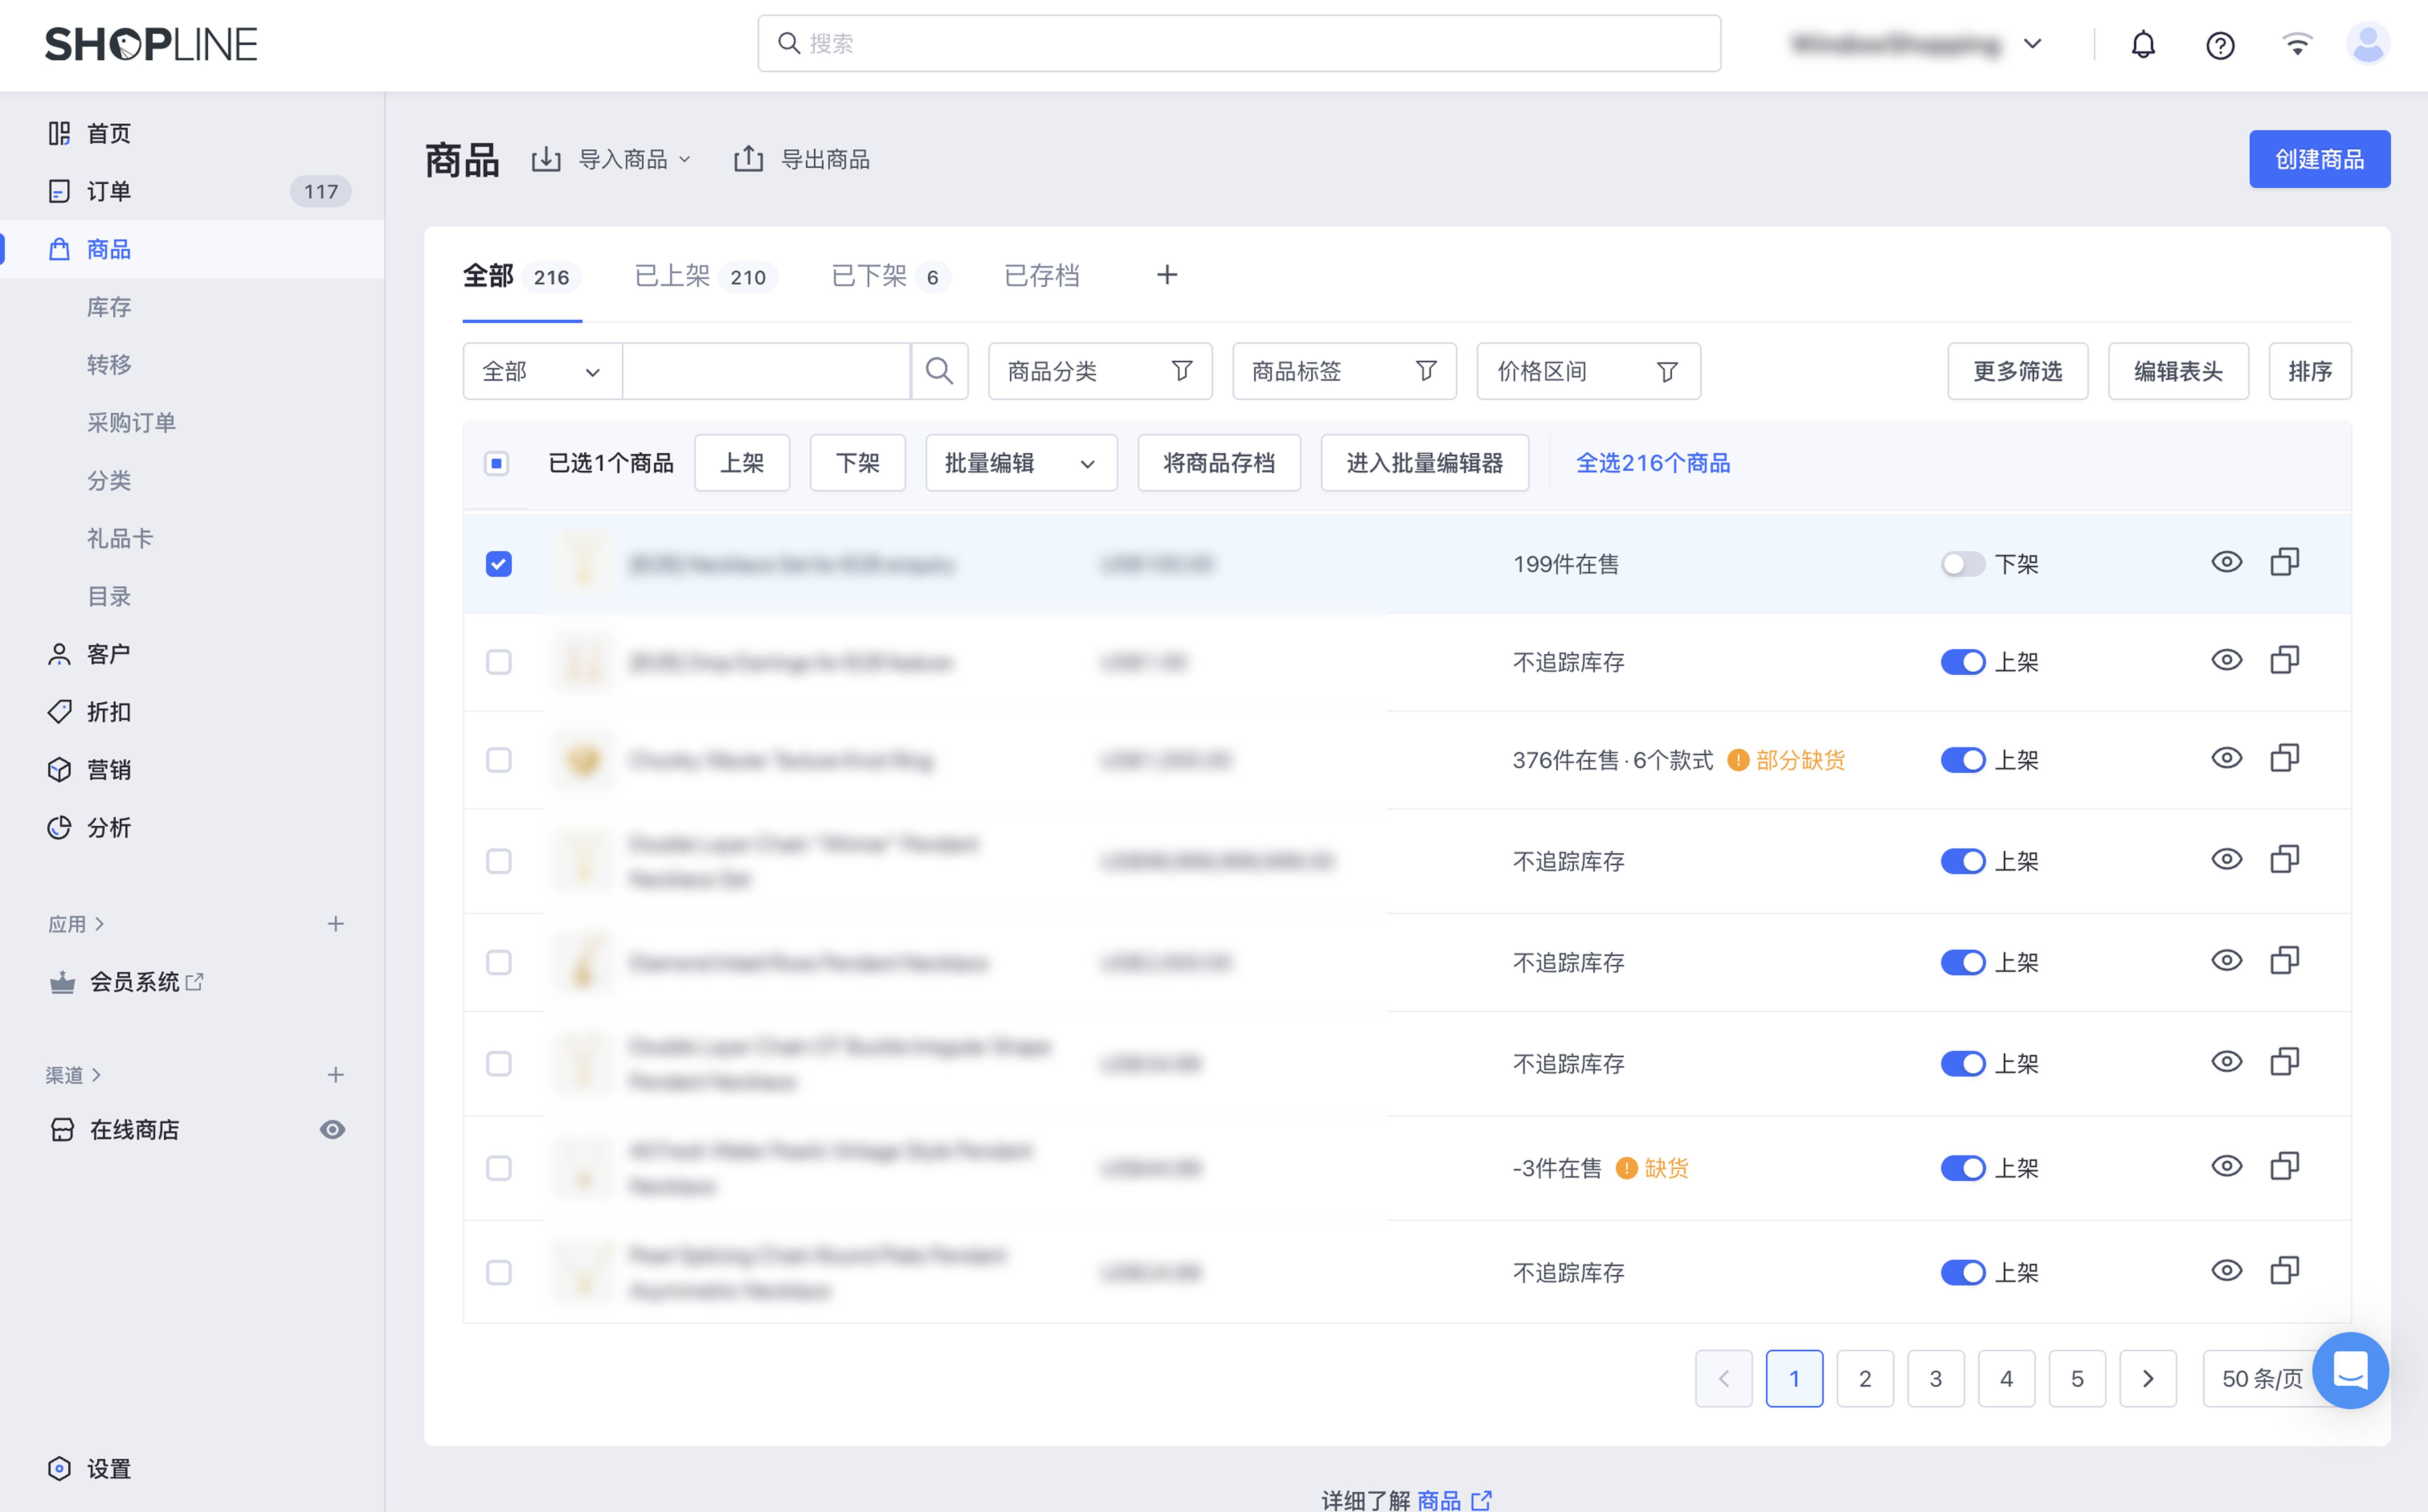Turn off 上架 toggle for 376件在售 product
Image resolution: width=2428 pixels, height=1512 pixels.
pyautogui.click(x=1963, y=760)
